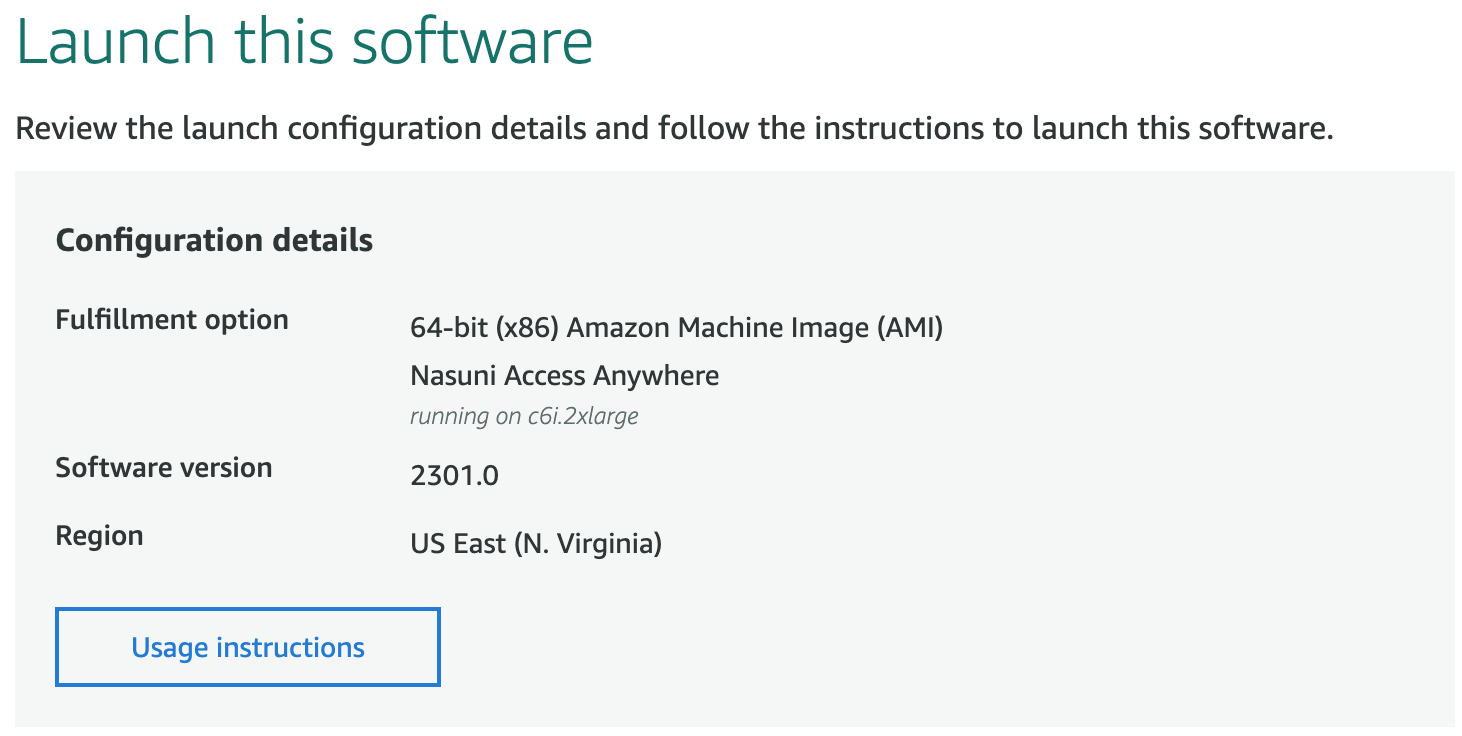Open the Usage instructions button
Screen dimensions: 1462x736
click(247, 647)
